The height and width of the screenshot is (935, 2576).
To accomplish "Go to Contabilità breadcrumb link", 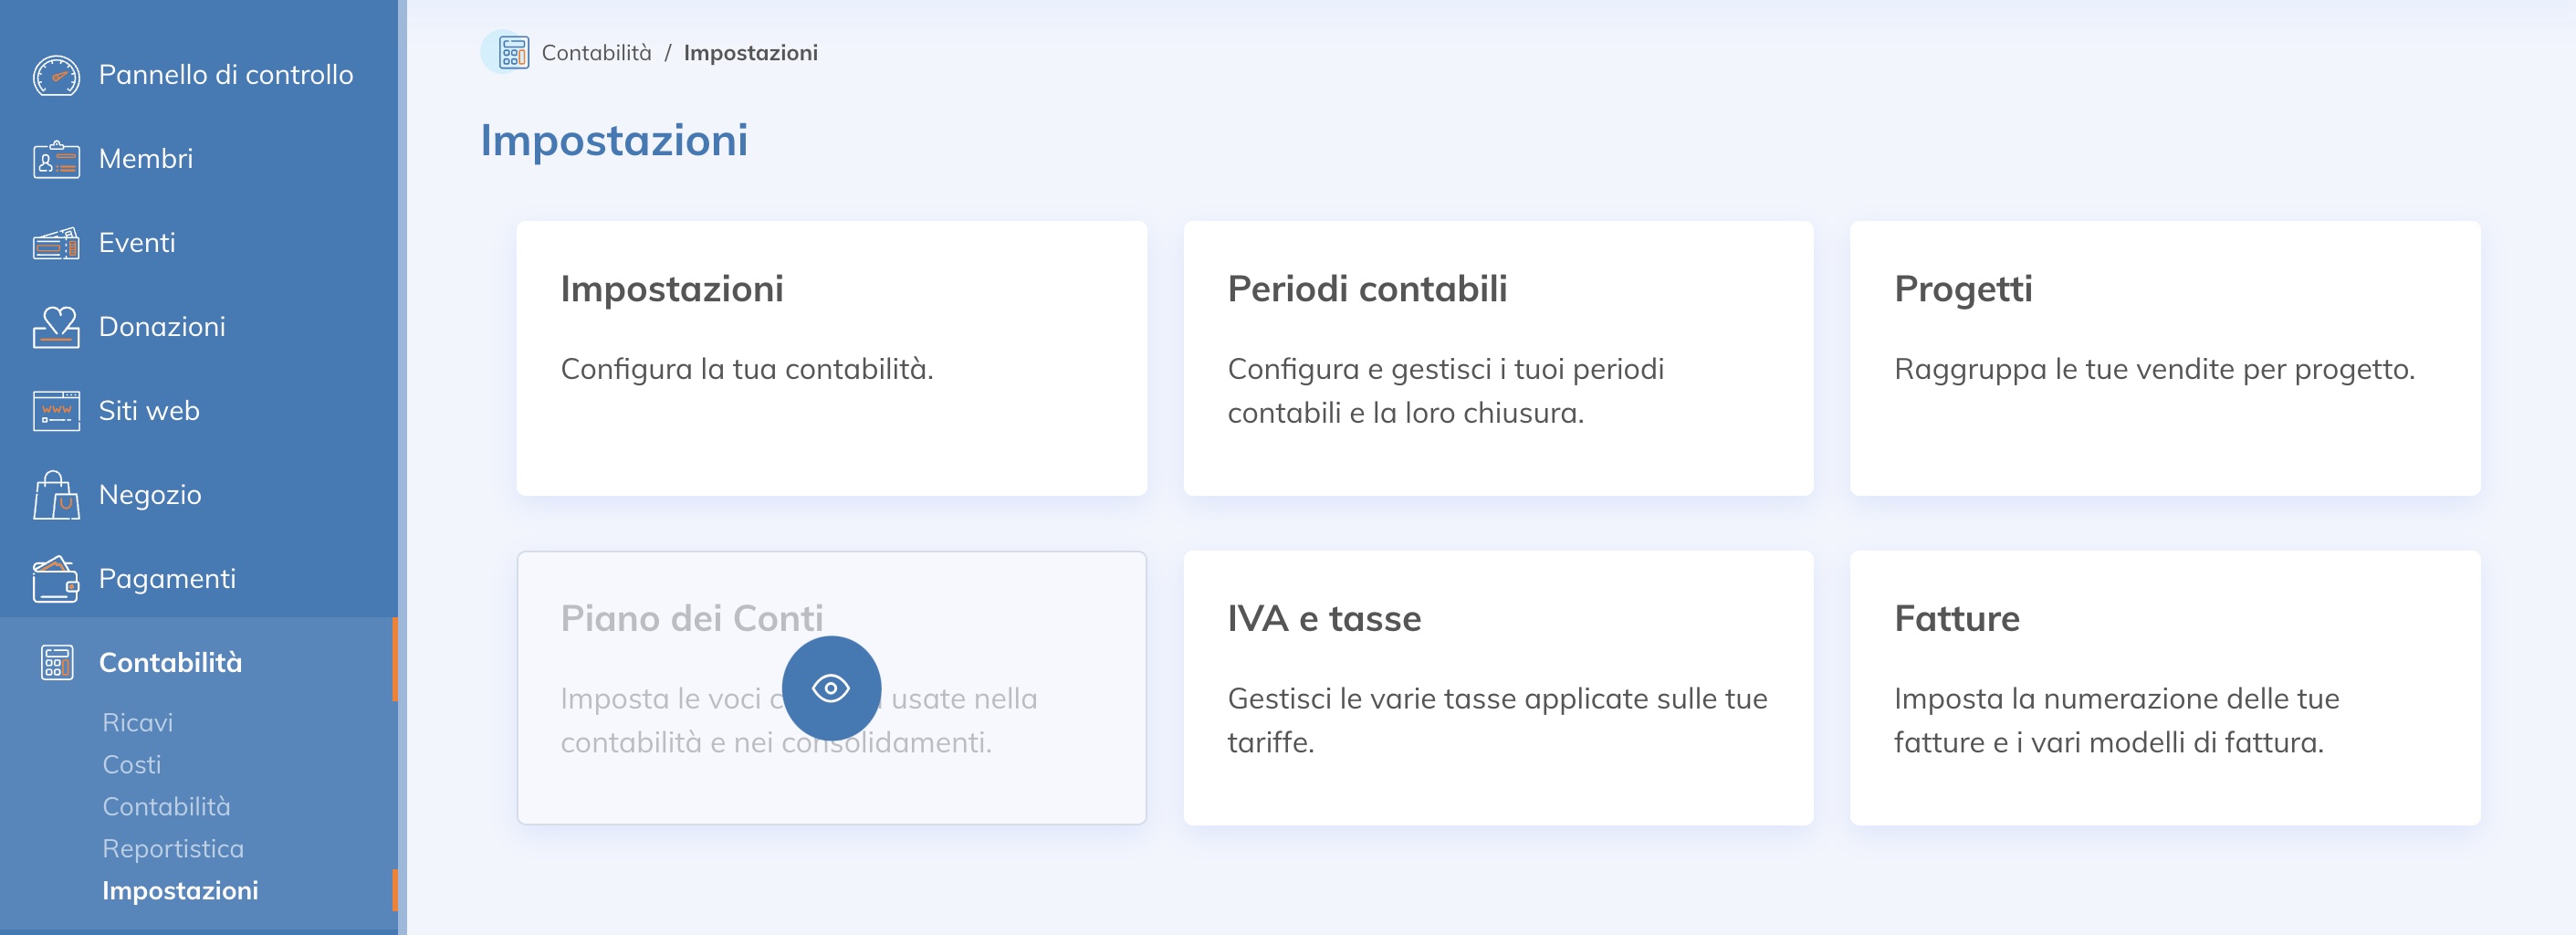I will click(596, 53).
